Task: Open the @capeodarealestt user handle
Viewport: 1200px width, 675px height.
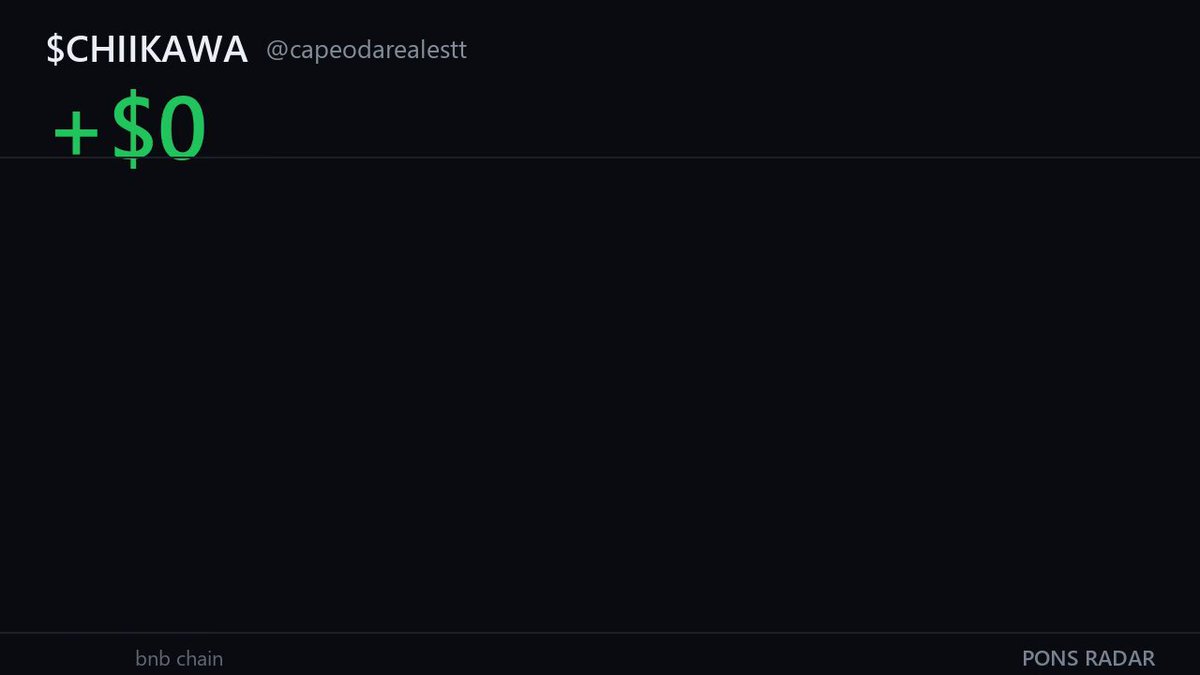Action: pyautogui.click(x=367, y=50)
